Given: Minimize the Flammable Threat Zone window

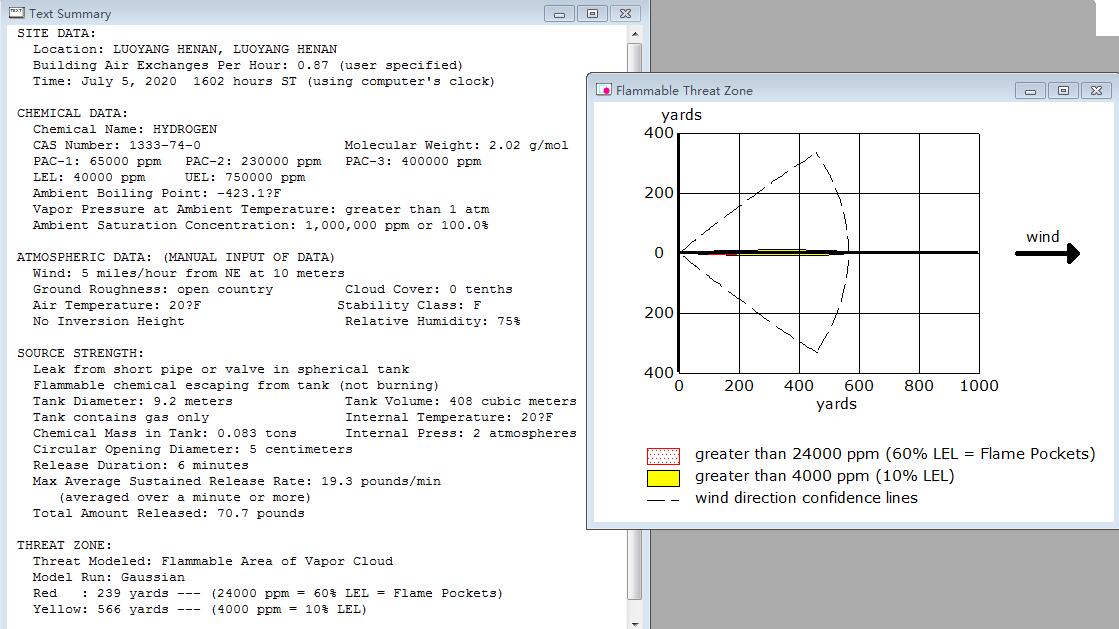Looking at the screenshot, I should click(x=1031, y=91).
